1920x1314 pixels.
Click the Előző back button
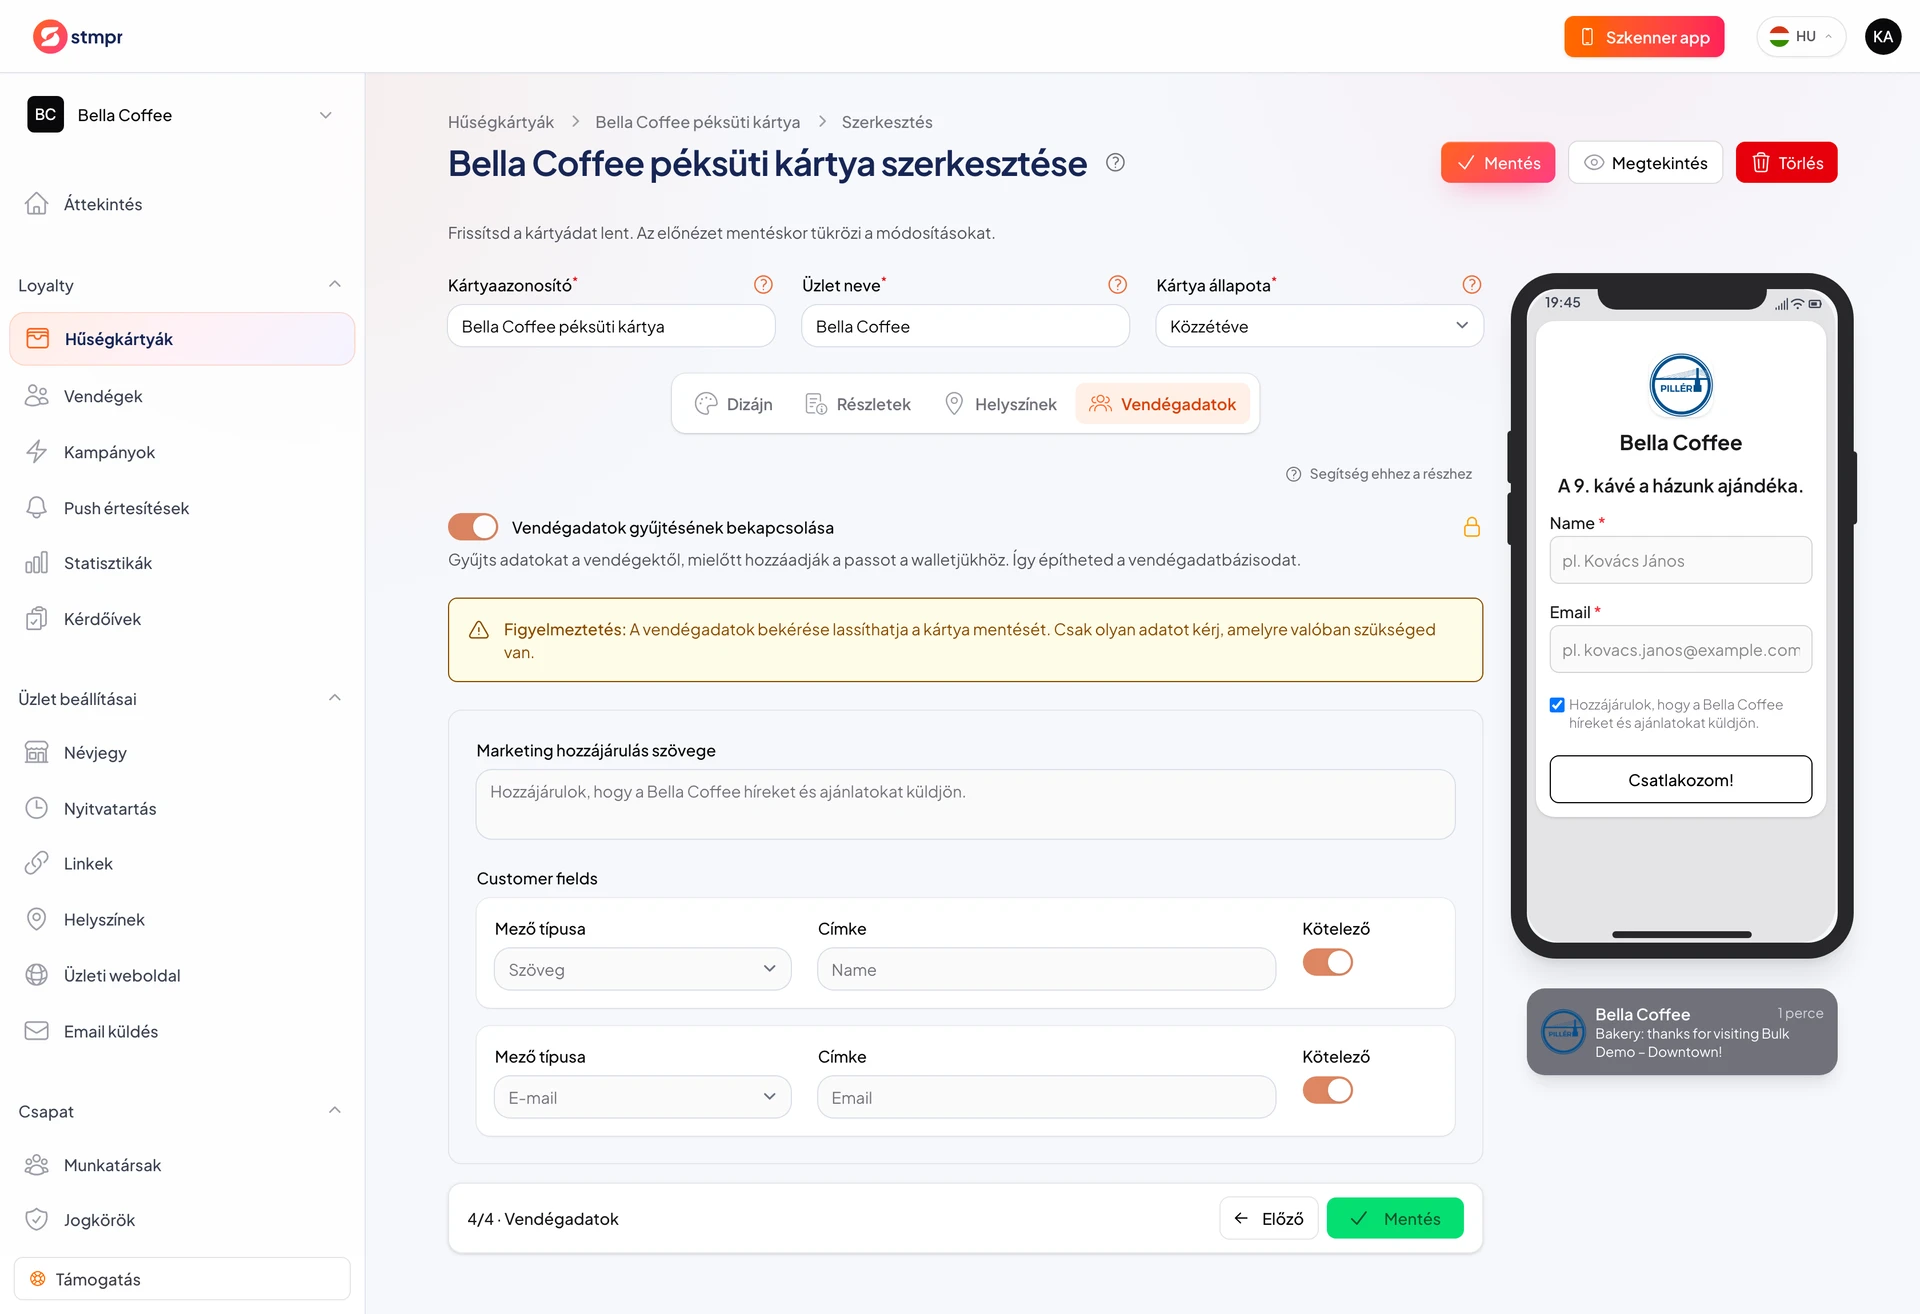tap(1268, 1218)
